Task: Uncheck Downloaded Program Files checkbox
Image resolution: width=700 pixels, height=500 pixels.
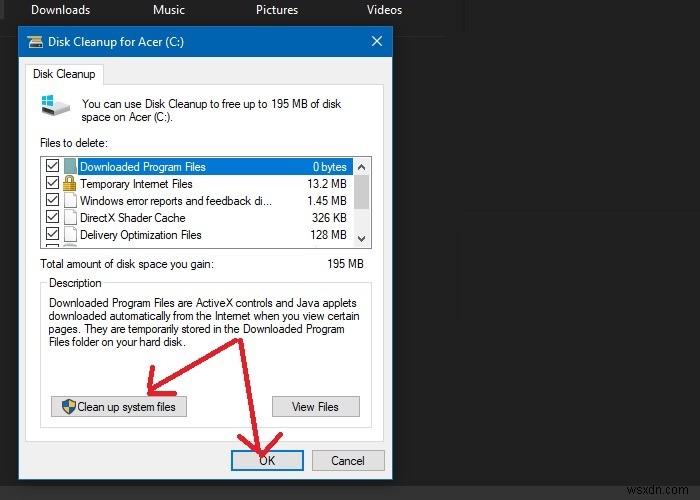Action: [52, 166]
